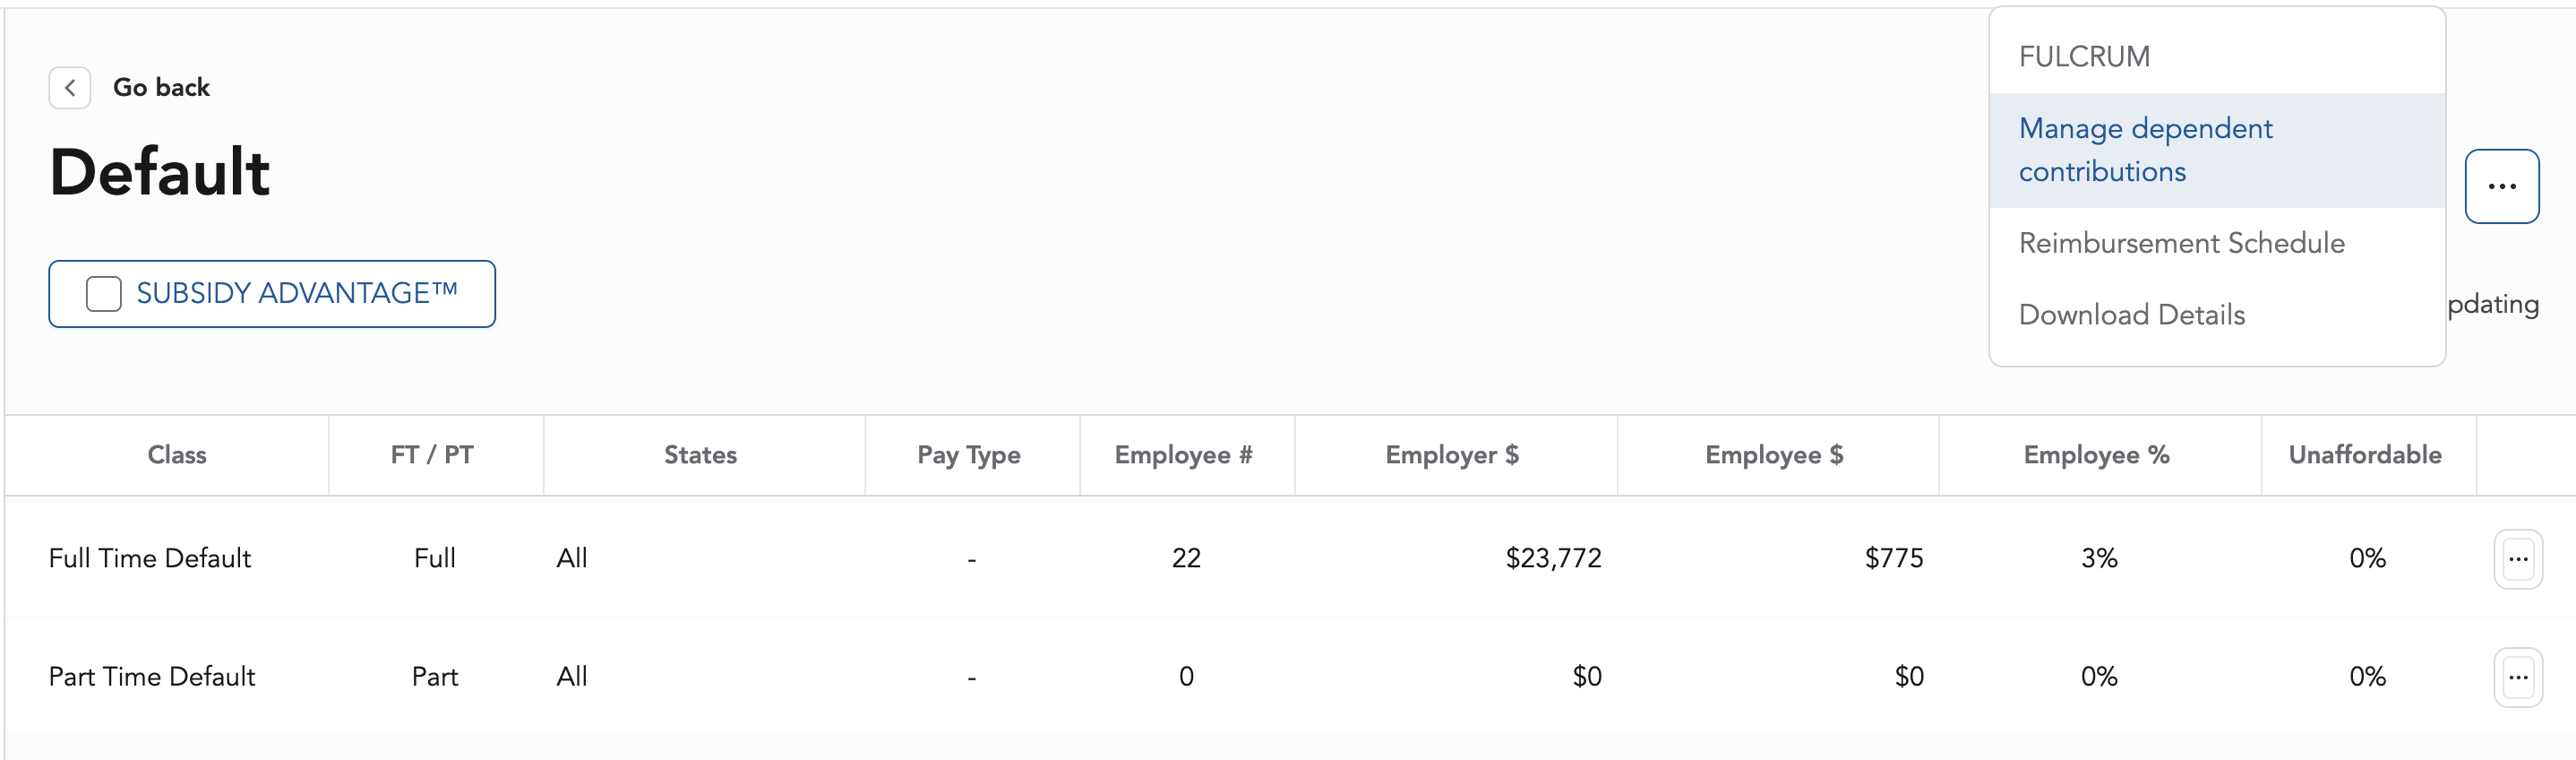Click the Unaffordable column header
2576x760 pixels.
(x=2364, y=455)
